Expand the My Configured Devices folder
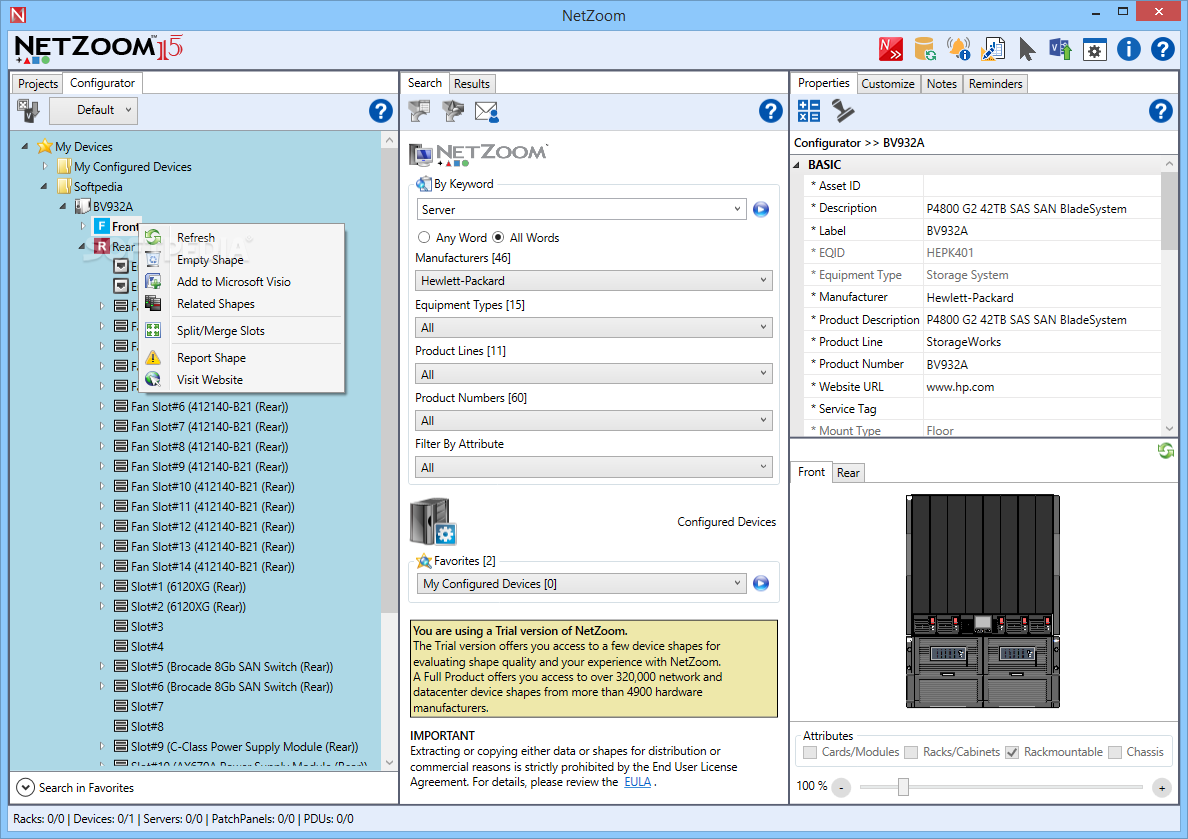This screenshot has height=839, width=1188. coord(45,166)
